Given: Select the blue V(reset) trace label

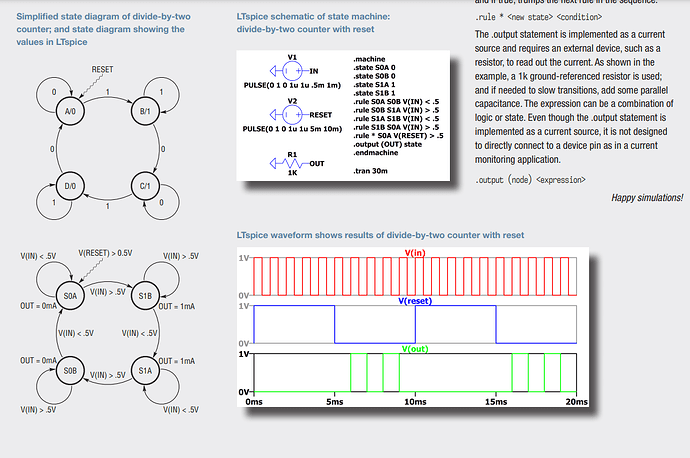Looking at the screenshot, I should (415, 301).
